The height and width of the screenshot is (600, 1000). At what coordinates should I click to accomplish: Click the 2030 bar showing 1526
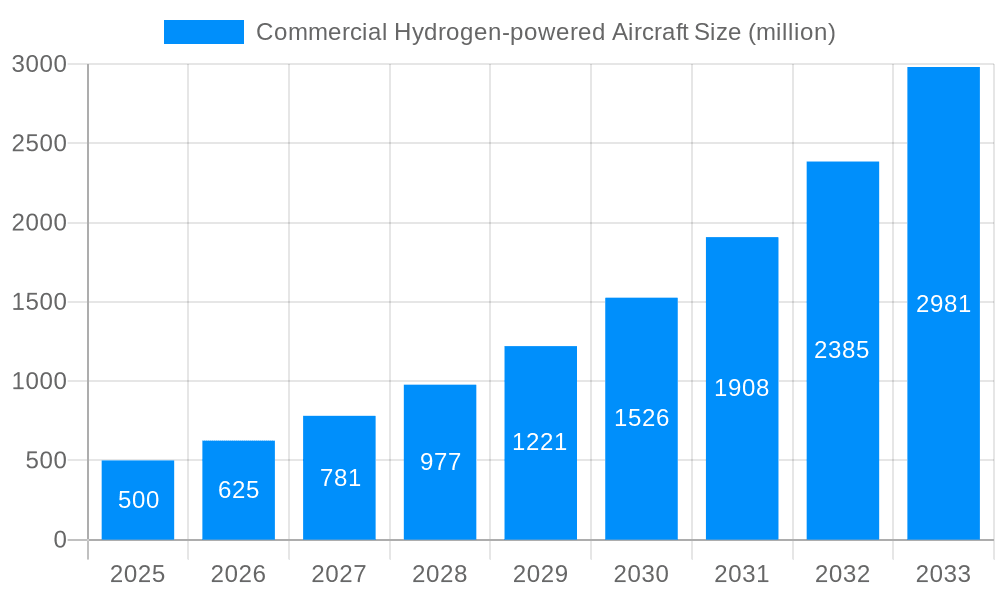tap(642, 420)
